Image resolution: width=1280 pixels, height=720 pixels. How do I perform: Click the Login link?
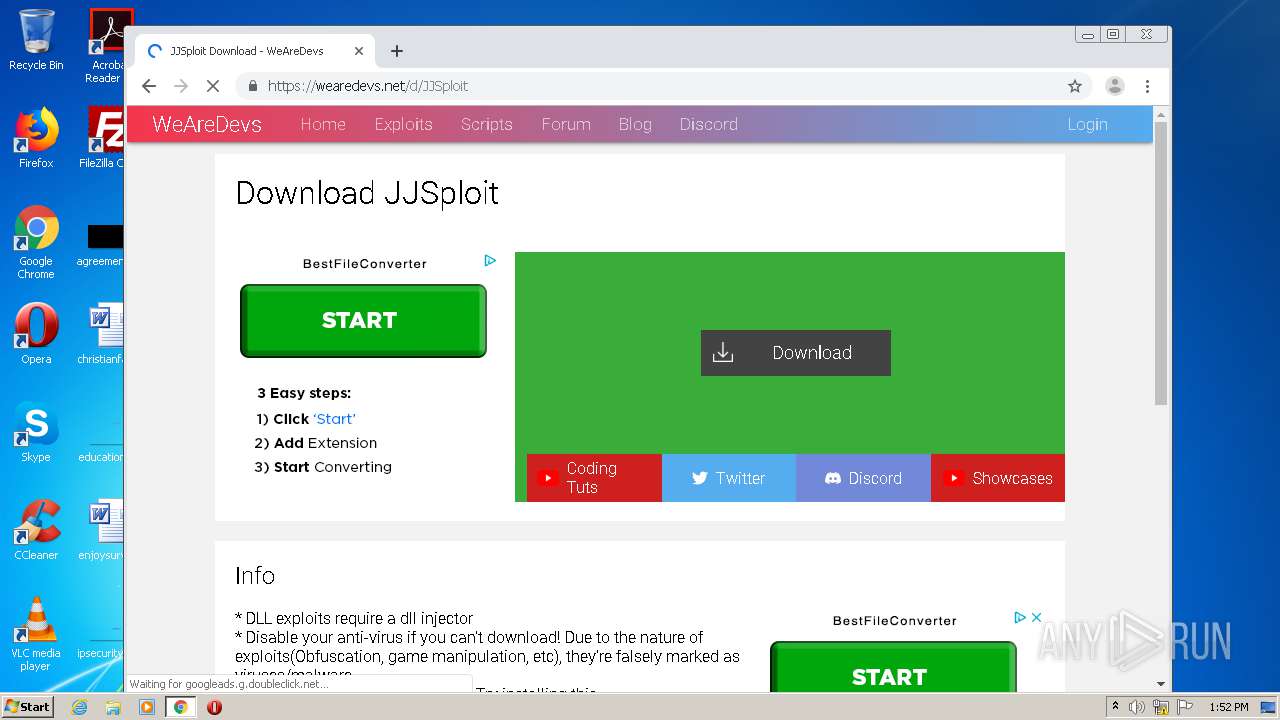(1087, 124)
